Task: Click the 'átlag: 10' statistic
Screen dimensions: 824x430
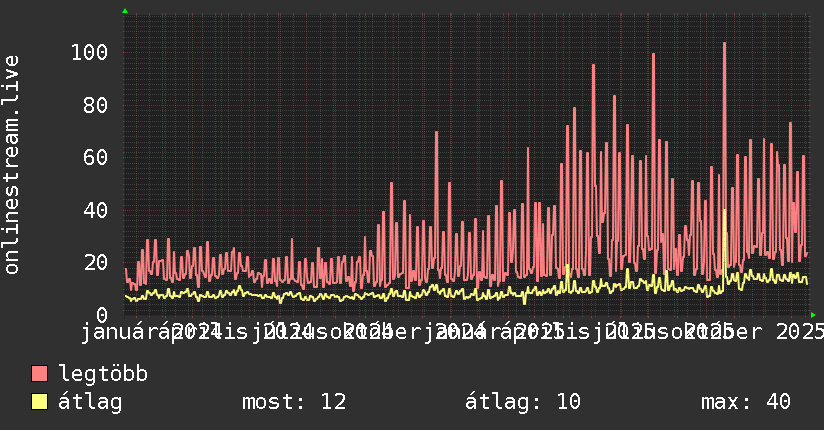Action: [x=523, y=402]
